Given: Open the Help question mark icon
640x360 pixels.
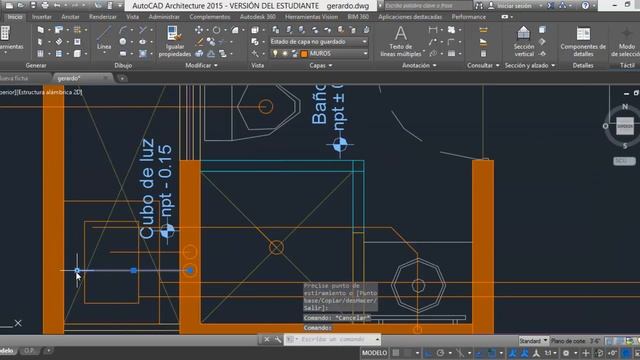Looking at the screenshot, I should [586, 6].
